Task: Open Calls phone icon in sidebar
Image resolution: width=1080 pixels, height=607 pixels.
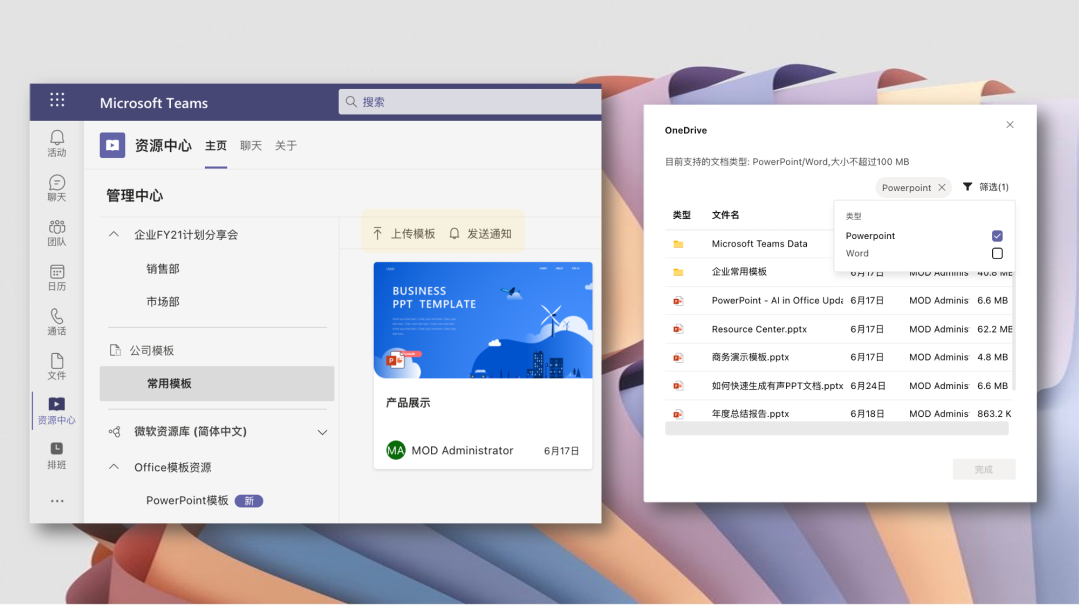Action: (x=56, y=322)
